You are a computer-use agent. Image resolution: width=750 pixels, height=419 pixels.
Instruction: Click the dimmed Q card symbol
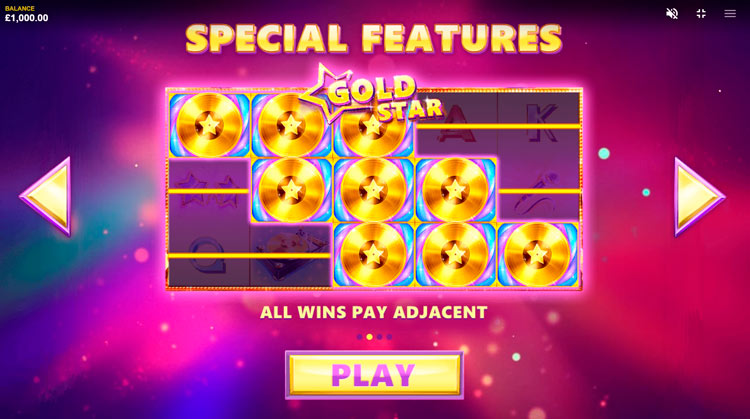point(209,255)
